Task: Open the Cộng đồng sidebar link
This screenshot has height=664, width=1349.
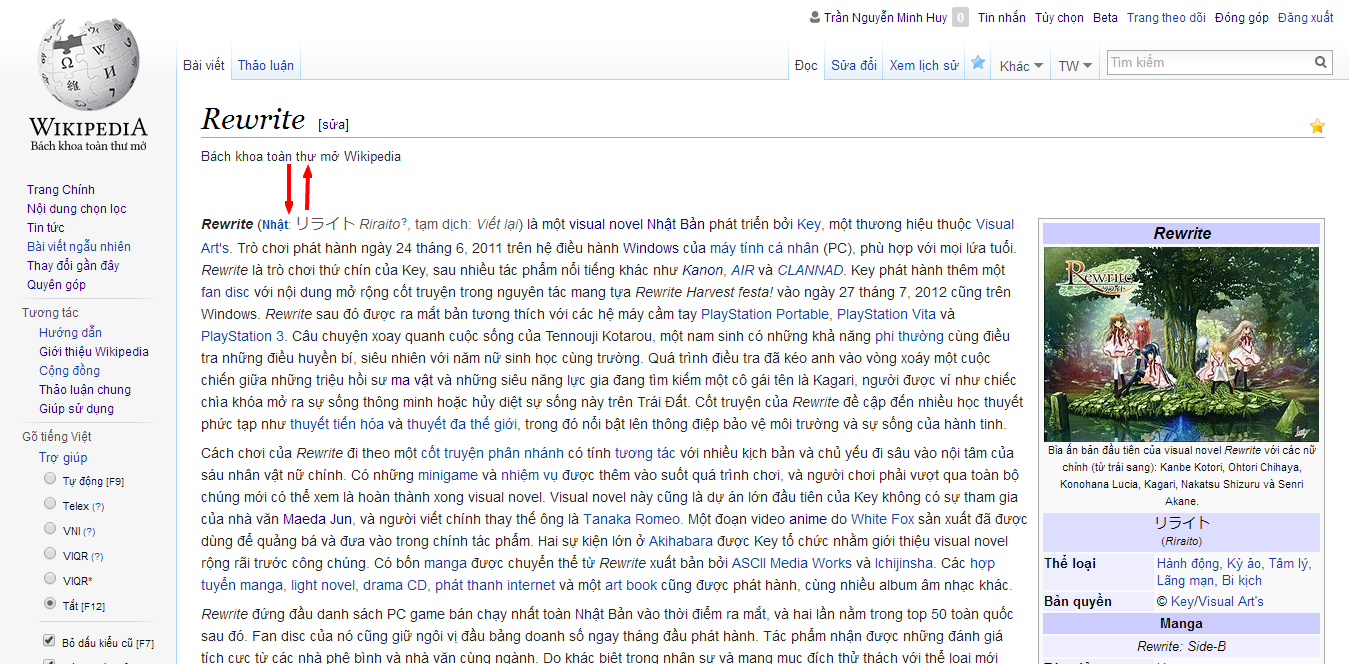Action: point(69,370)
